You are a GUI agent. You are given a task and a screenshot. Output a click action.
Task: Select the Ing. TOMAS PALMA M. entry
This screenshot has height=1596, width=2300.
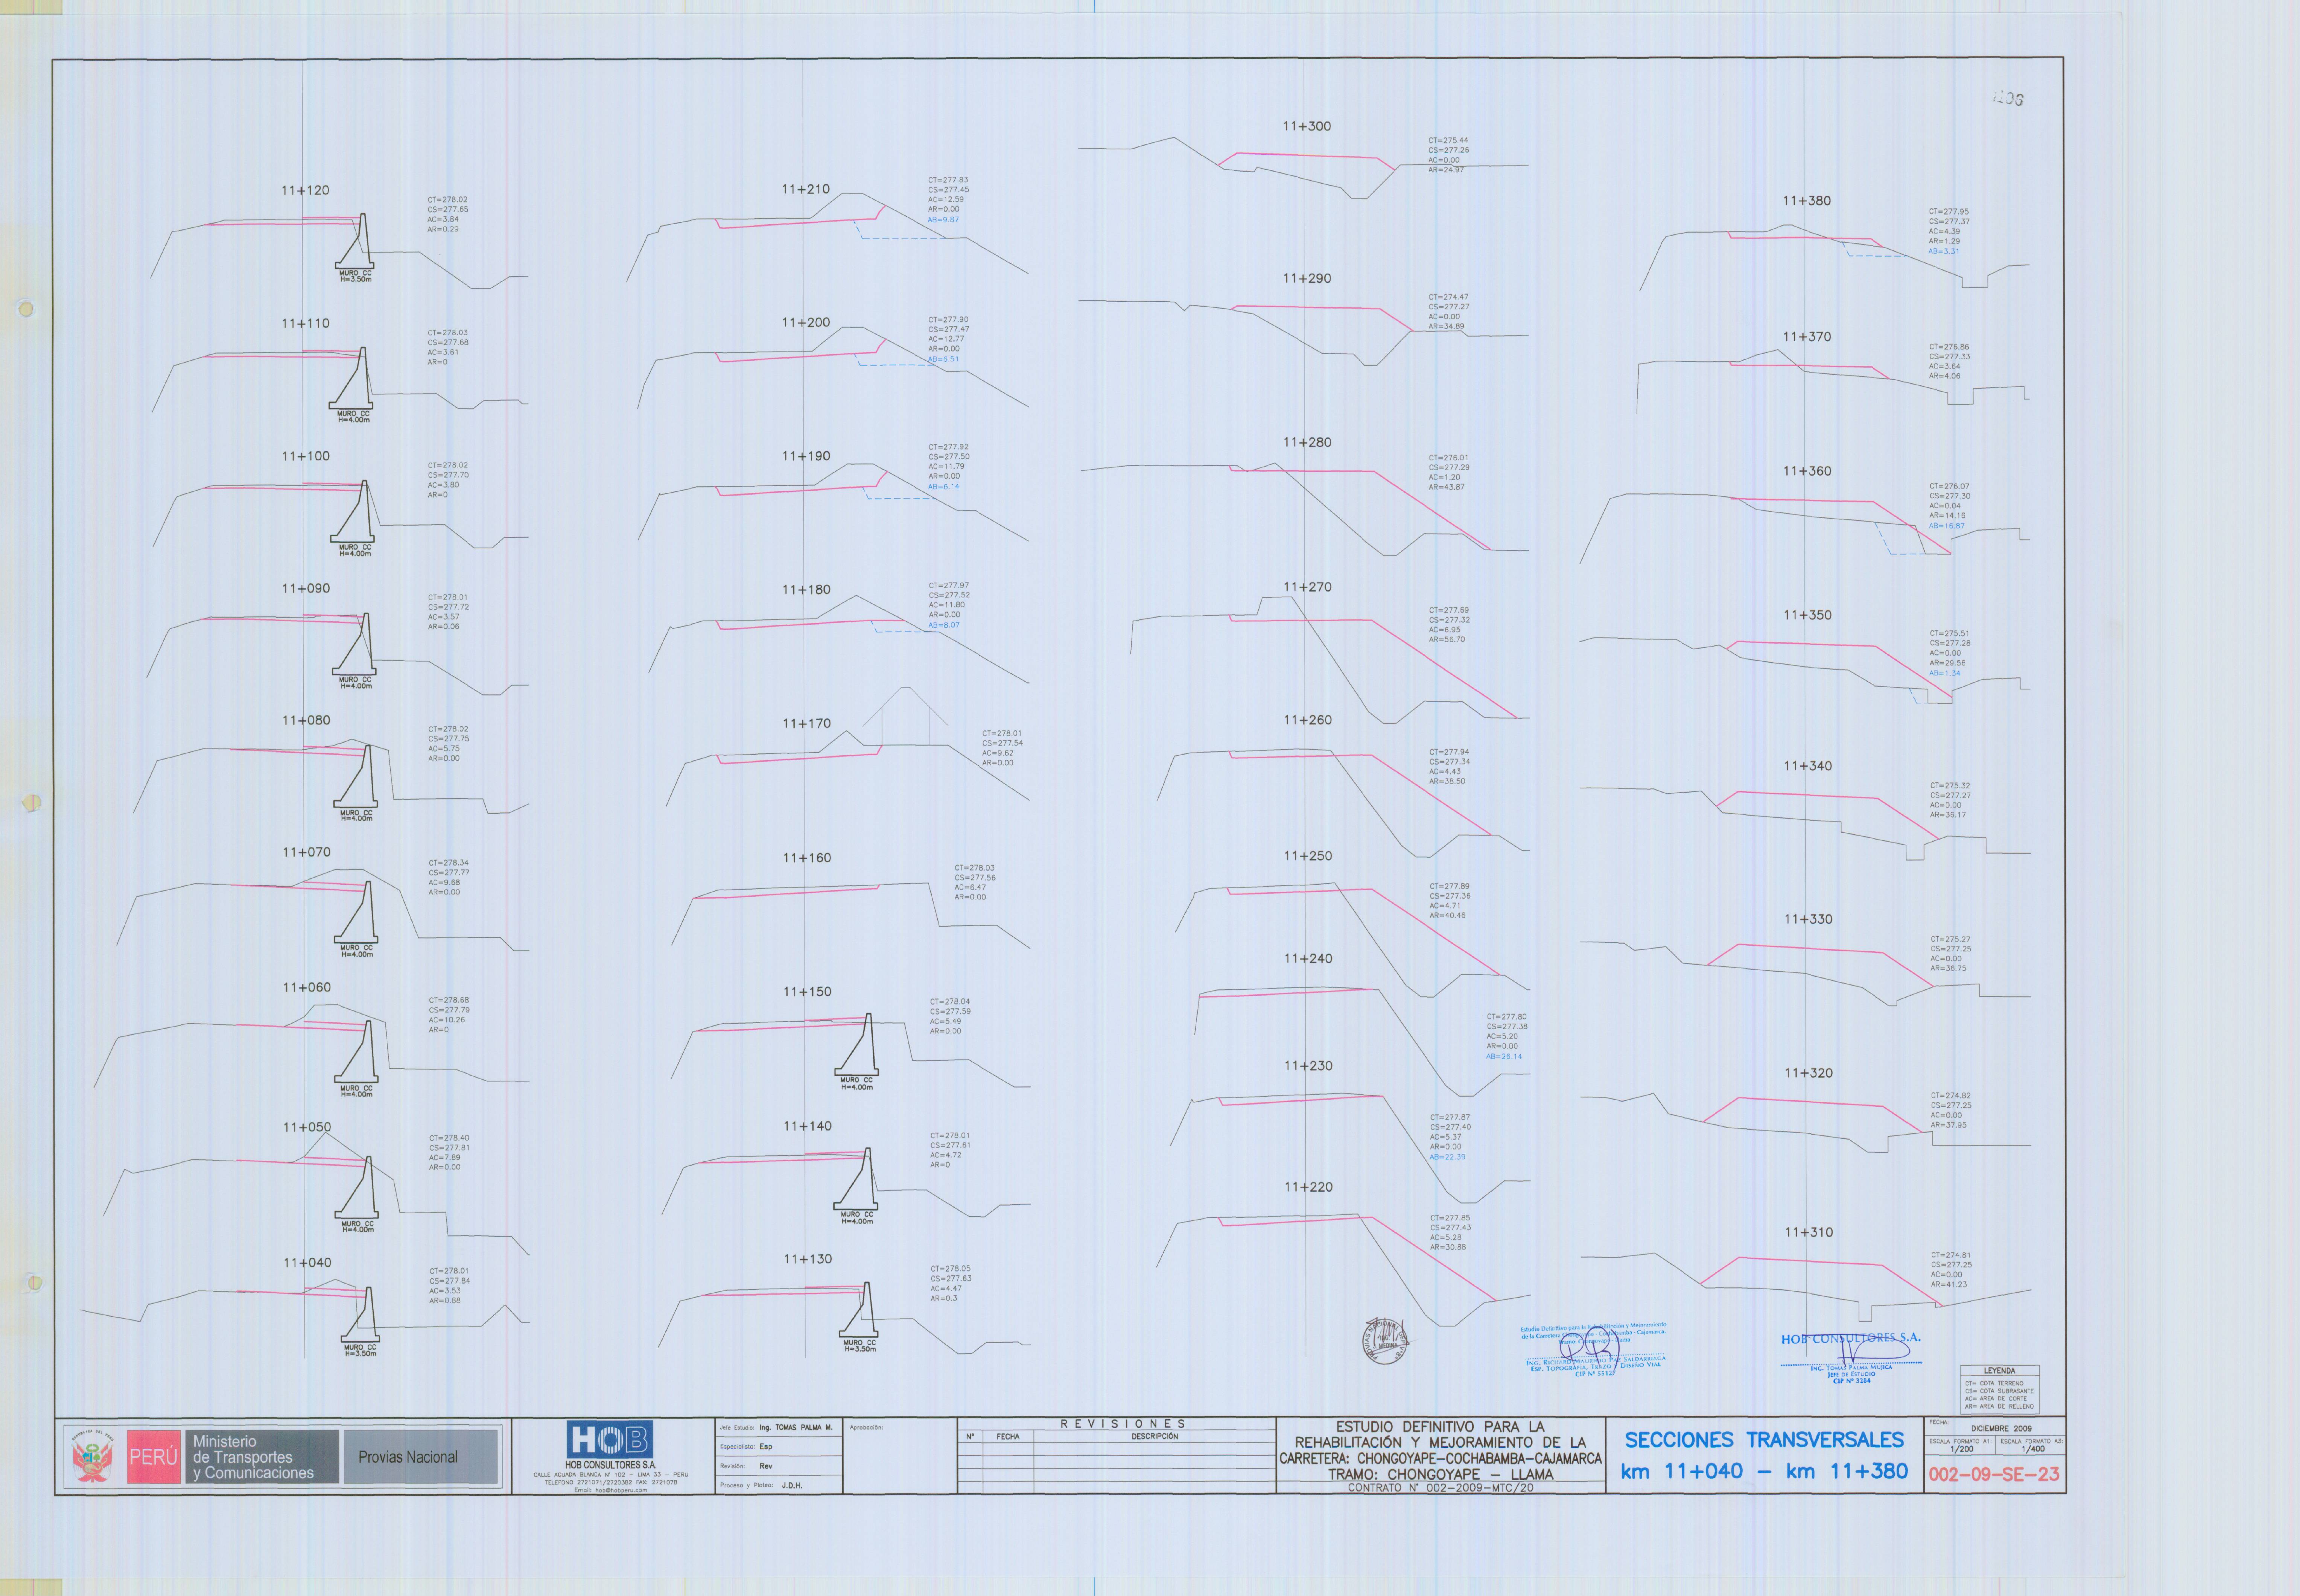(x=795, y=1428)
